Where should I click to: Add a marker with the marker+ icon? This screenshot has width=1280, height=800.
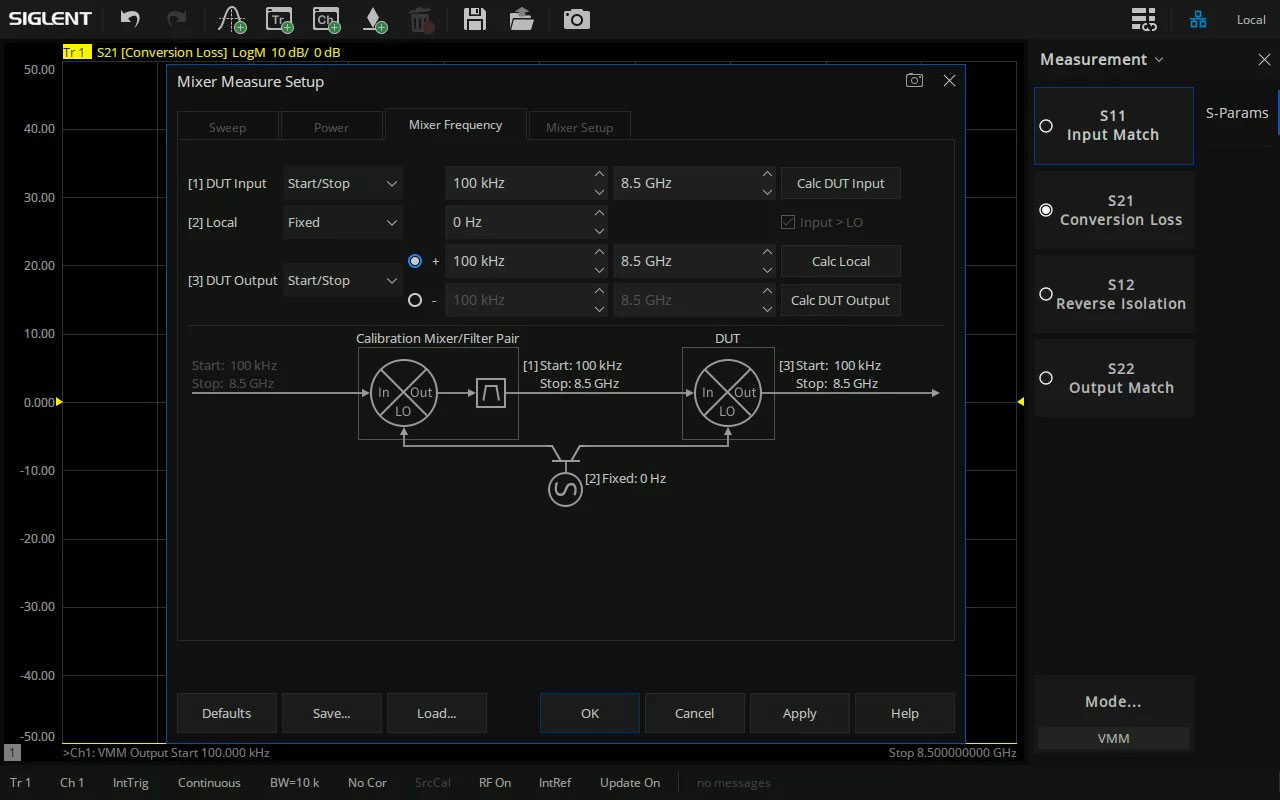374,18
